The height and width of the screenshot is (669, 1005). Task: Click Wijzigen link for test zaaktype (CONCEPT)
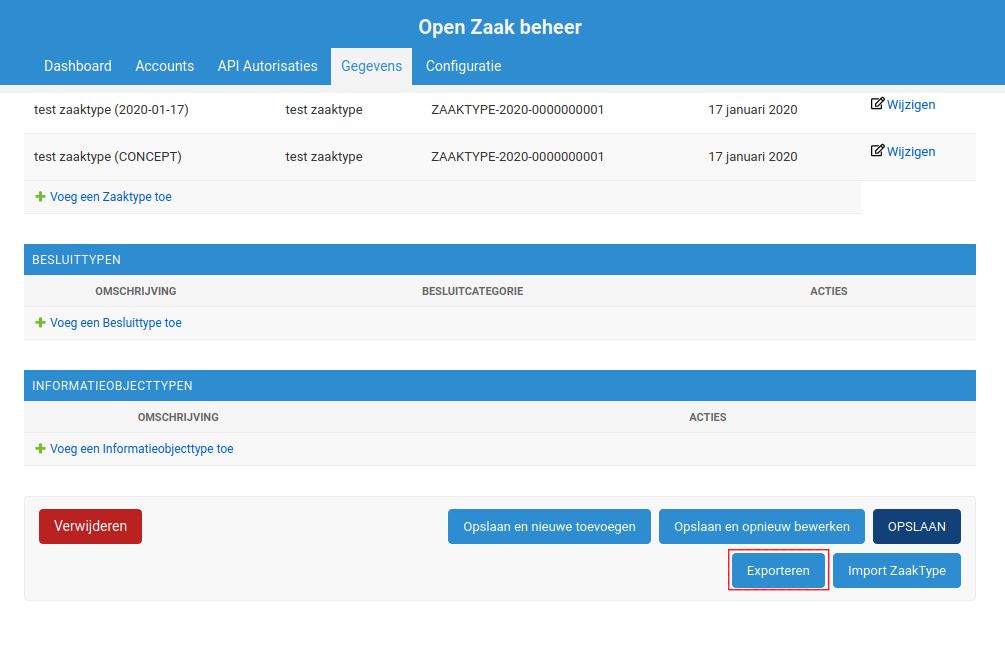911,151
